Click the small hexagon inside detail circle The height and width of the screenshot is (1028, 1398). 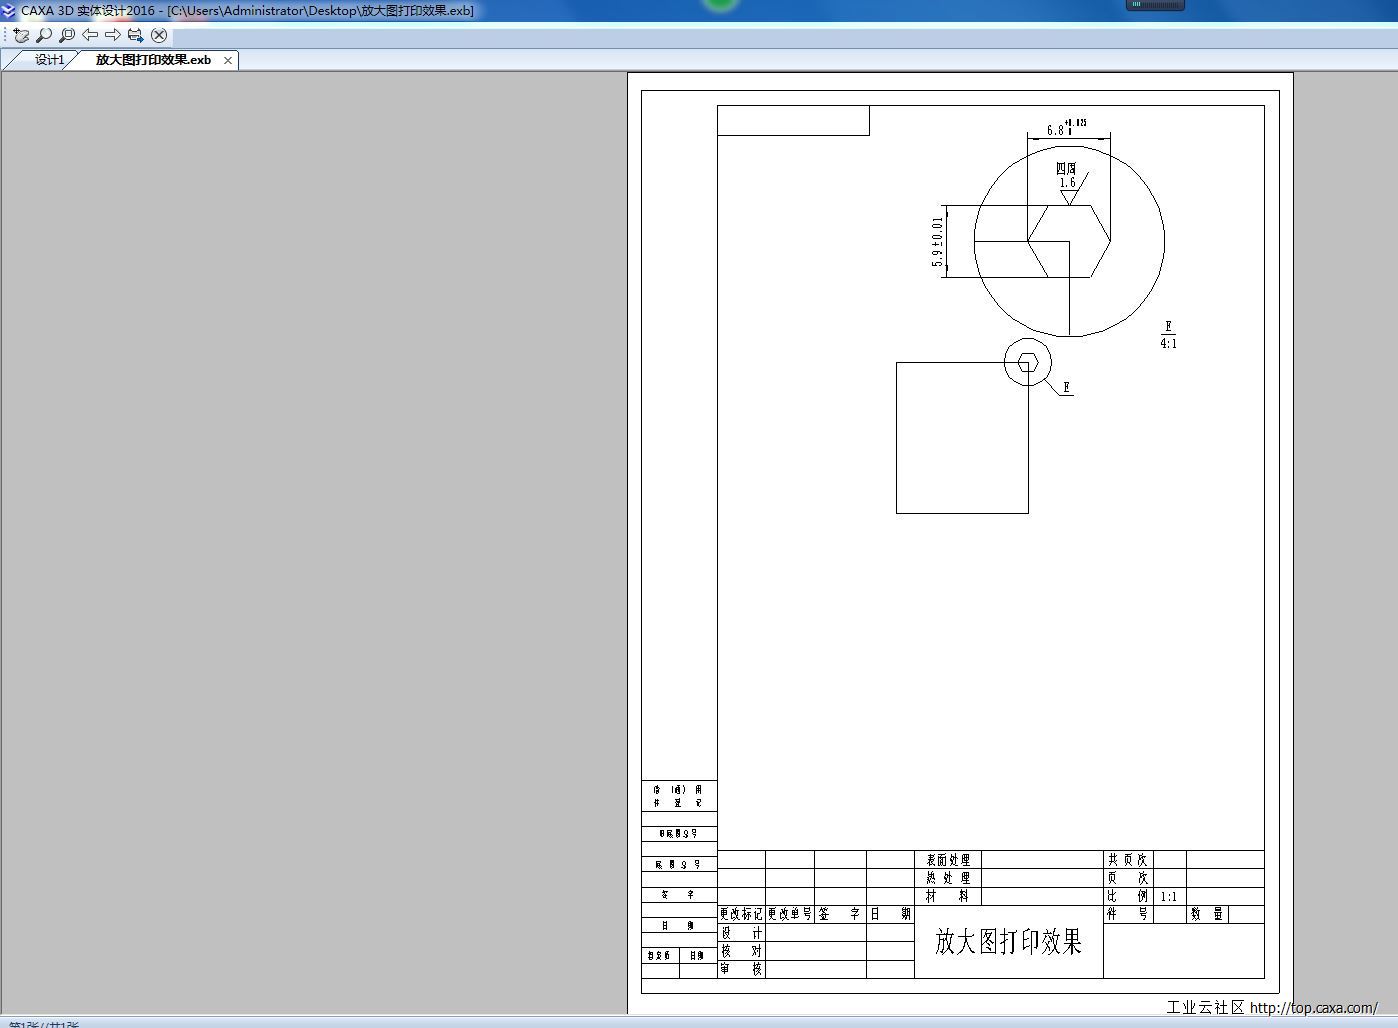pyautogui.click(x=1028, y=363)
